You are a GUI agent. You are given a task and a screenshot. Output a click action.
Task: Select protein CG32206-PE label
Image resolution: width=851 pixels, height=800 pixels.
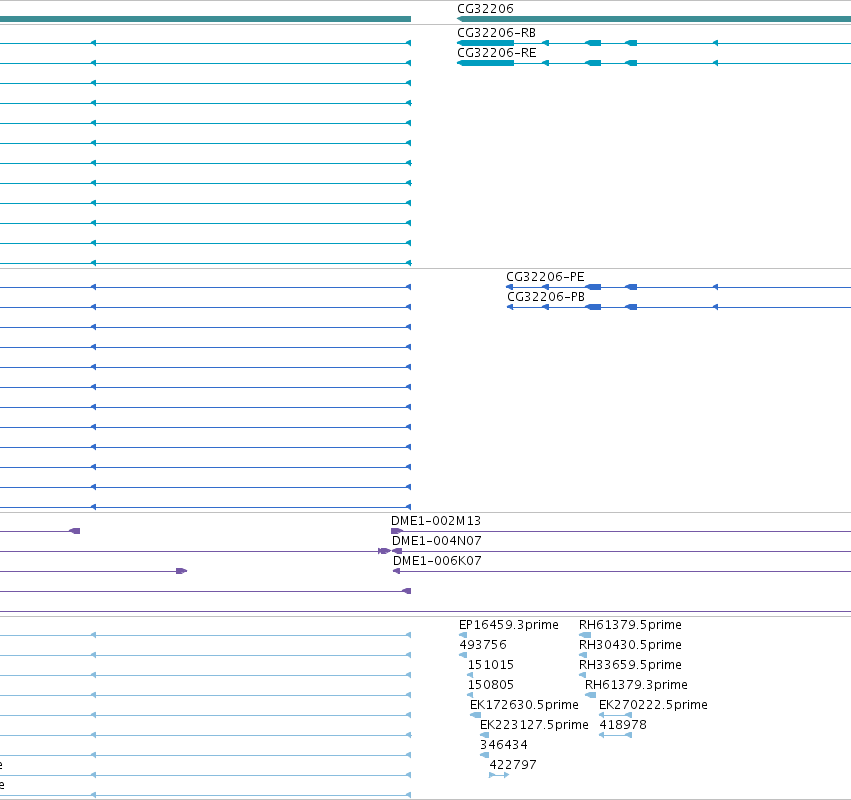pyautogui.click(x=545, y=277)
